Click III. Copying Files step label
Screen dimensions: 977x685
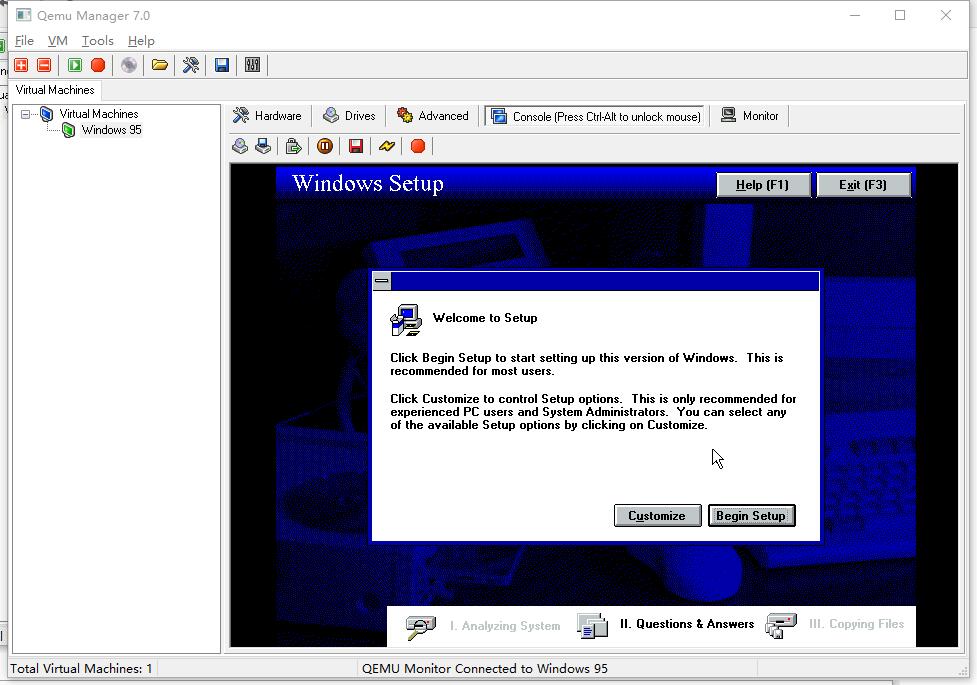(x=856, y=624)
